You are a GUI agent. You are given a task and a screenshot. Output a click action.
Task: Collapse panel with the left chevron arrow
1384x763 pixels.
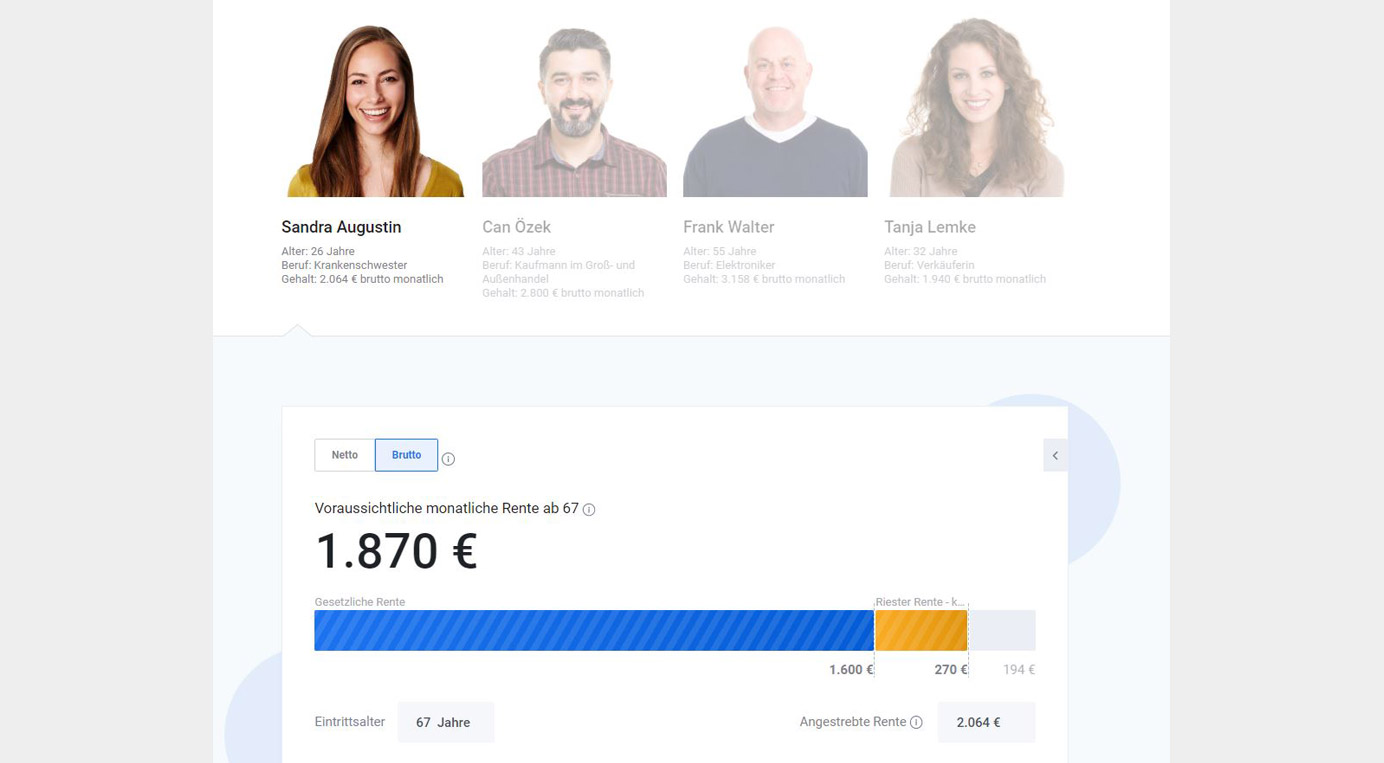(x=1055, y=455)
